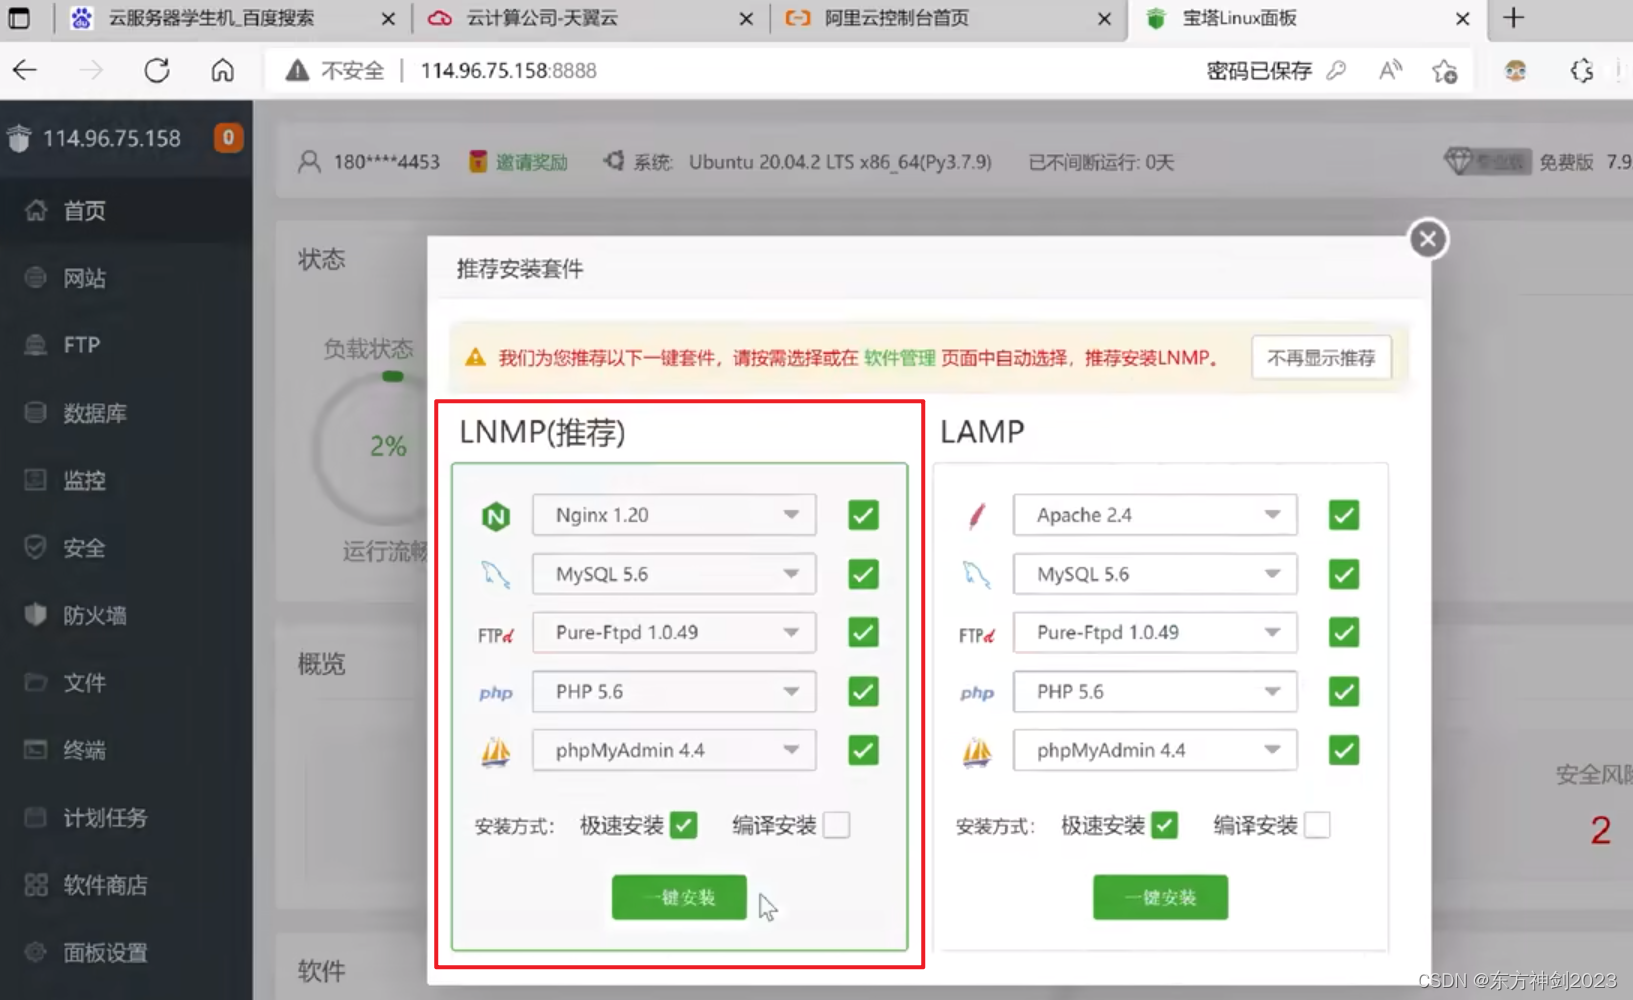Click the saved password key icon

pos(1336,70)
